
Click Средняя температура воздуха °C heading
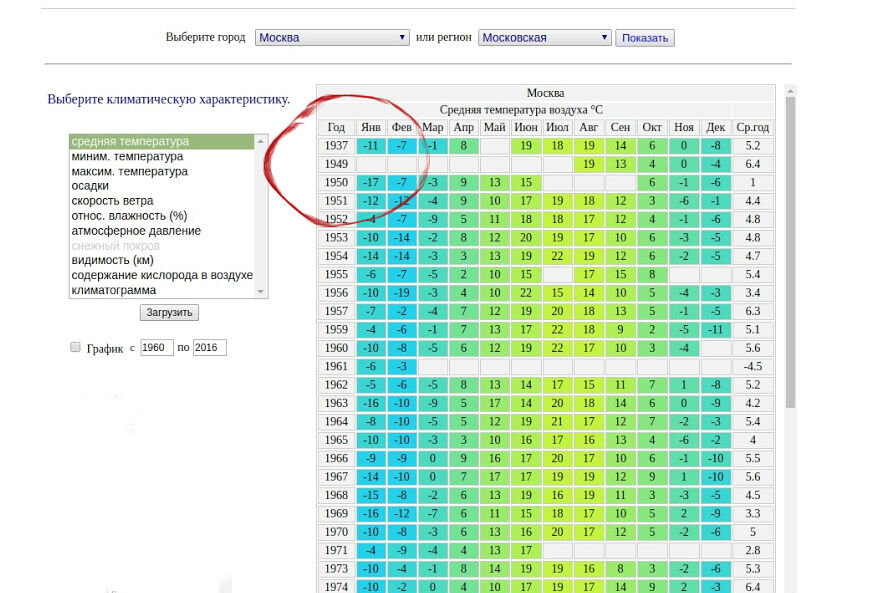[x=521, y=110]
